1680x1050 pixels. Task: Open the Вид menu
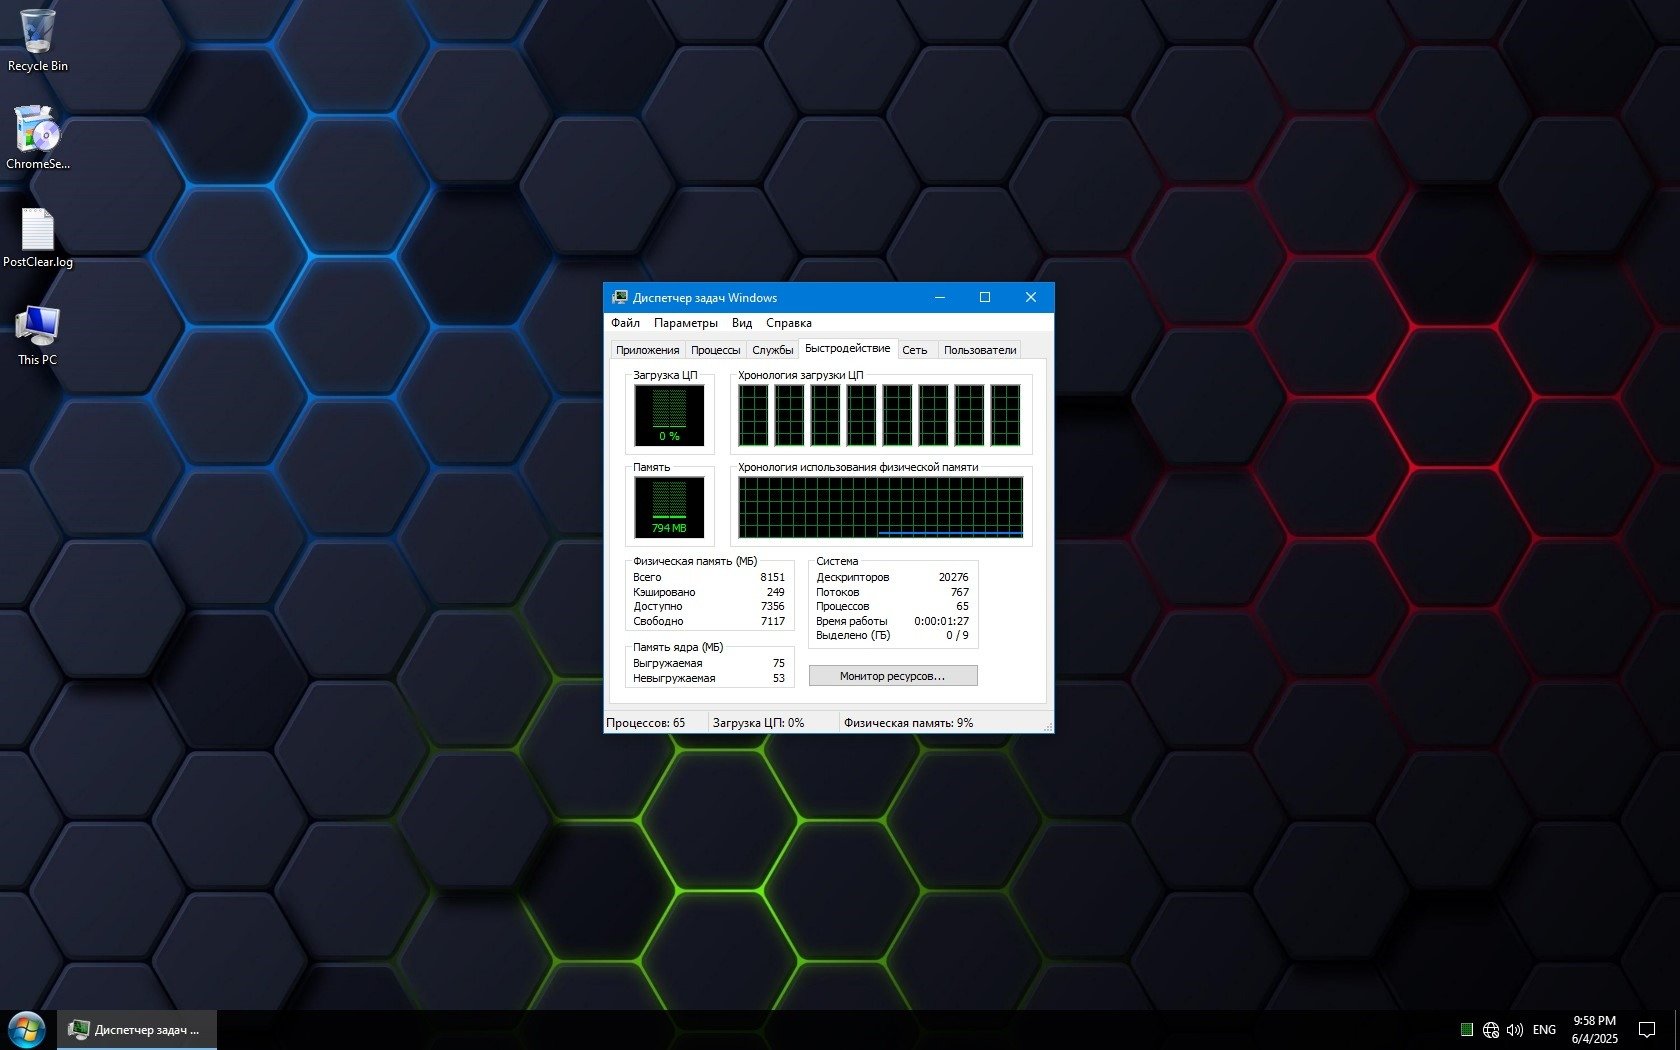click(742, 323)
